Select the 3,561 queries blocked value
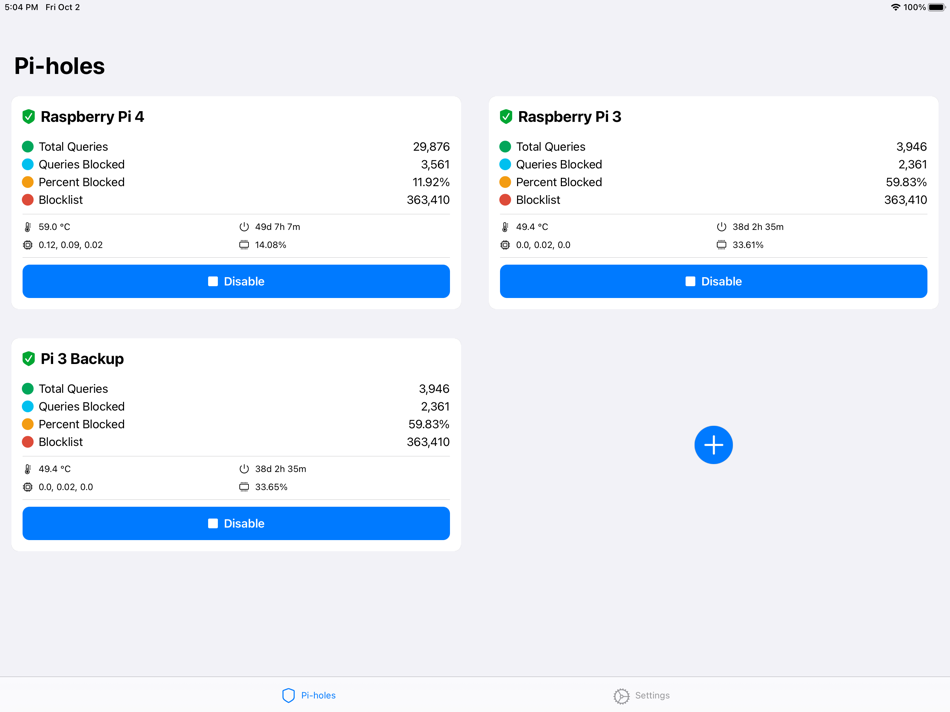Viewport: 950px width, 712px height. tap(436, 164)
